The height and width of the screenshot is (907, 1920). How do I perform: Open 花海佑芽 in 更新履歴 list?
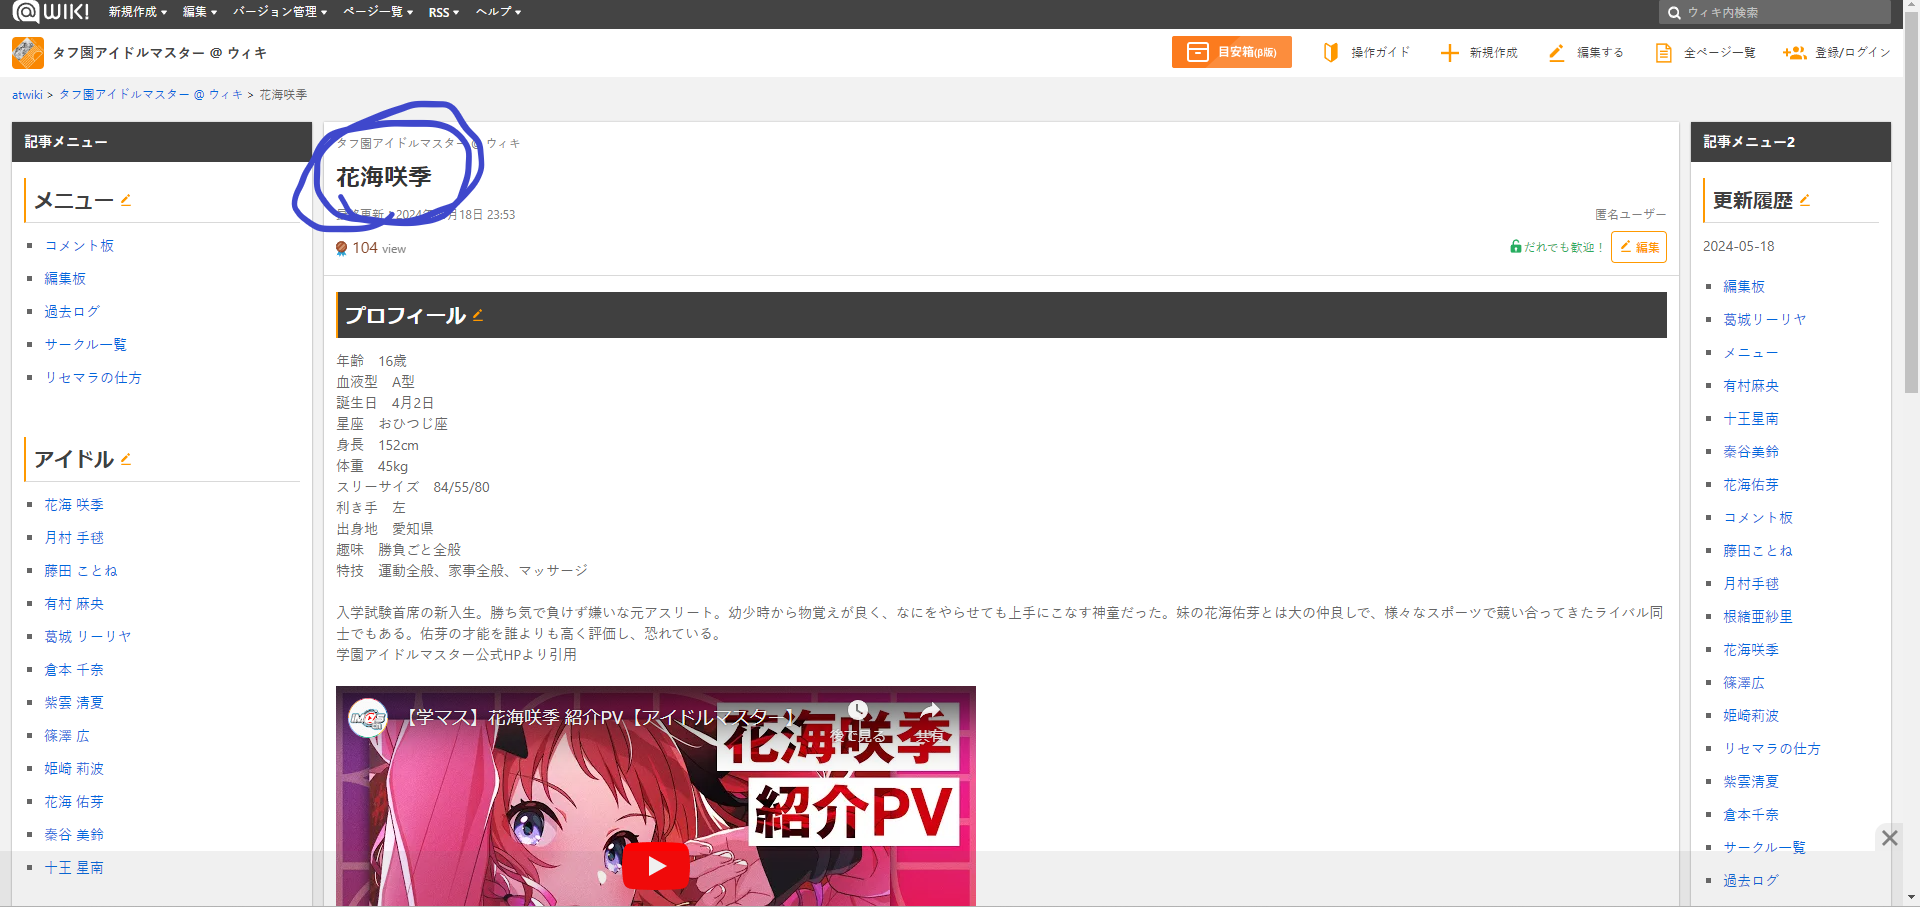(1751, 485)
